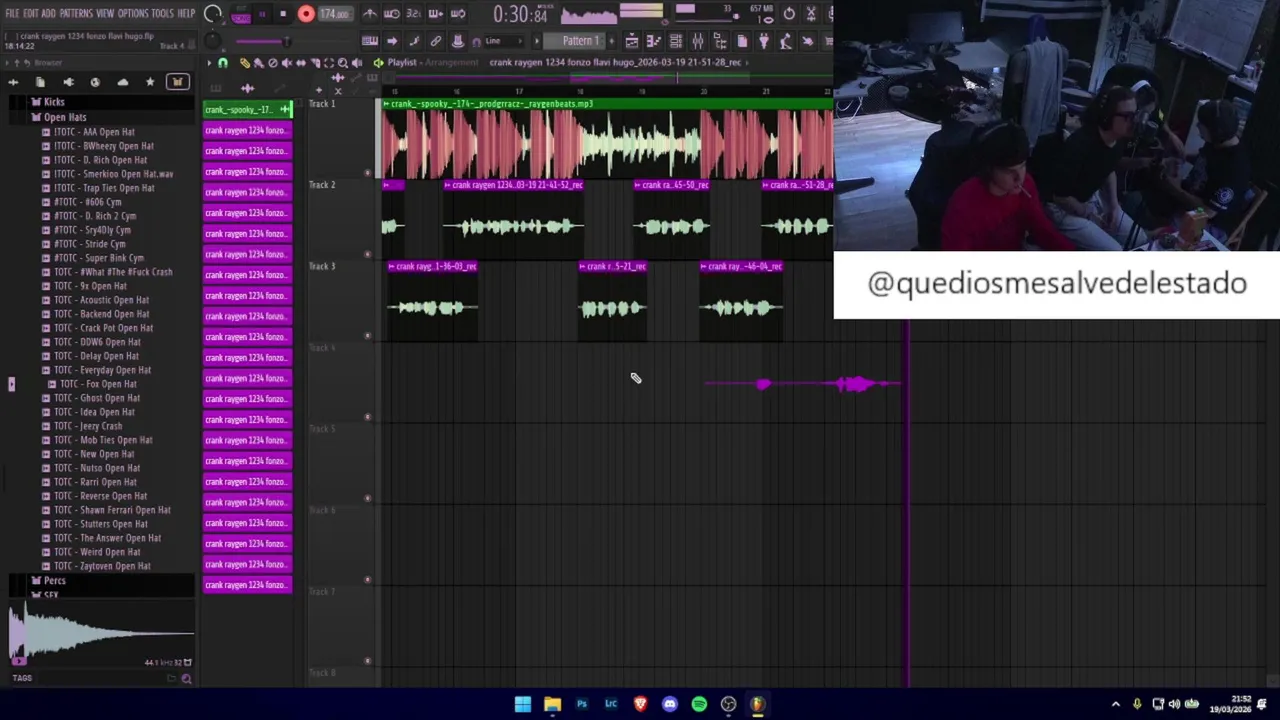
Task: Open the channel rack view icon
Action: pos(676,41)
